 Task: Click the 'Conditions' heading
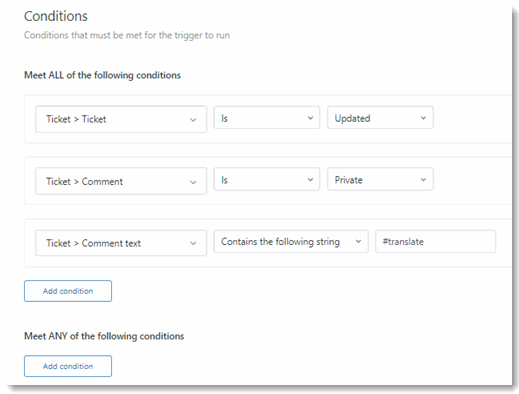(x=56, y=16)
